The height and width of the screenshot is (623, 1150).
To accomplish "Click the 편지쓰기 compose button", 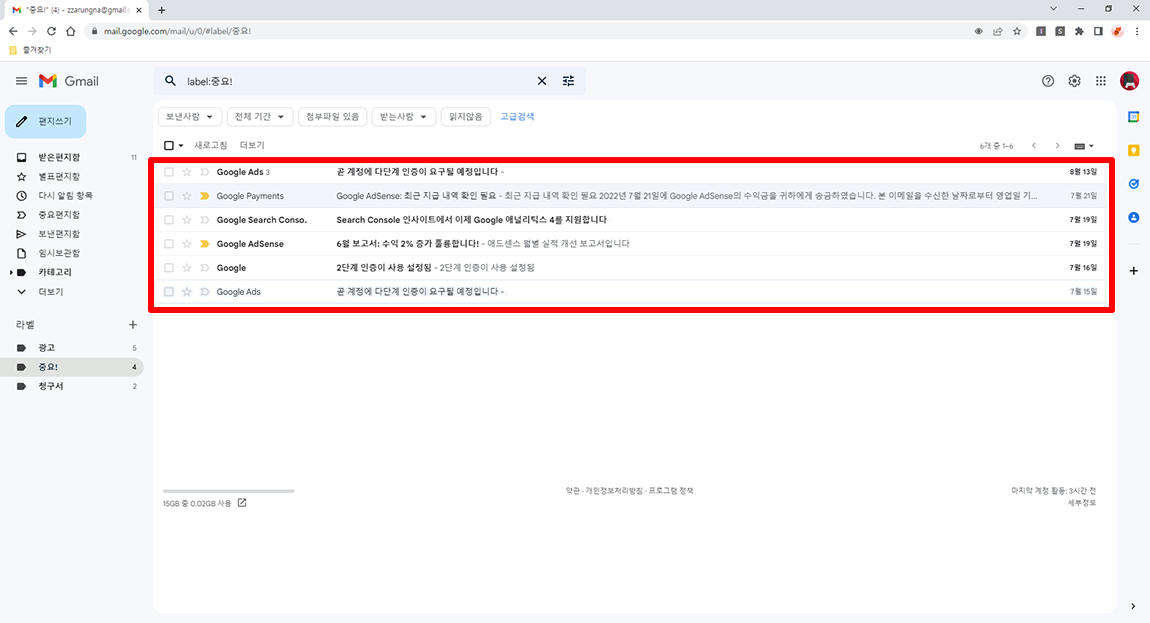I will [x=45, y=121].
